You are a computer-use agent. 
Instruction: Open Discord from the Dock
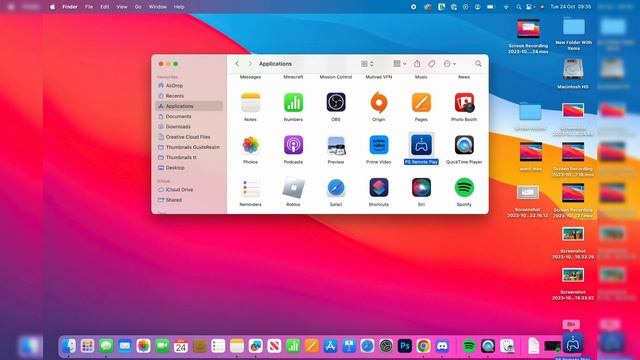[x=442, y=346]
